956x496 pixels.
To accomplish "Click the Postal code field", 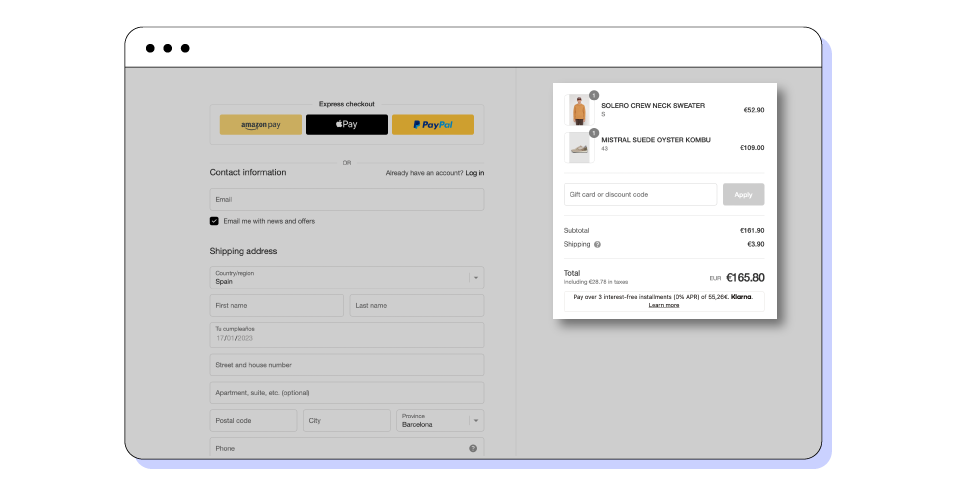I will (x=253, y=421).
